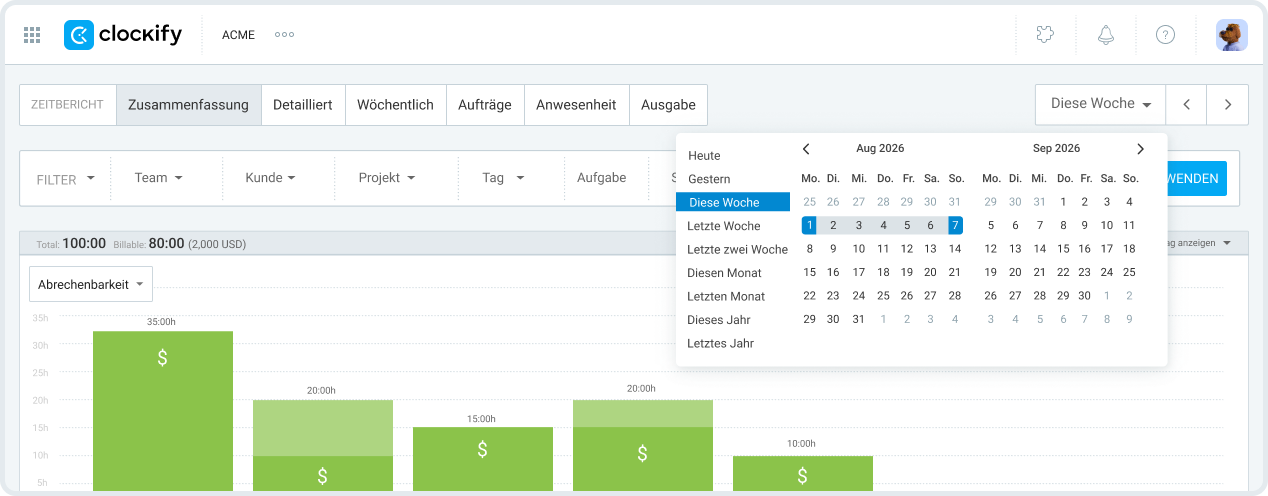Switch to the Anwesenheit tab
This screenshot has width=1268, height=496.
(x=576, y=105)
